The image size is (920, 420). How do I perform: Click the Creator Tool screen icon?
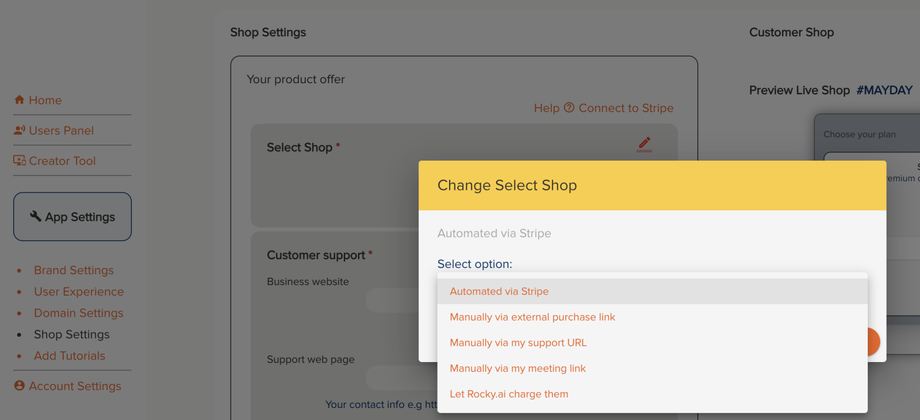click(x=19, y=161)
